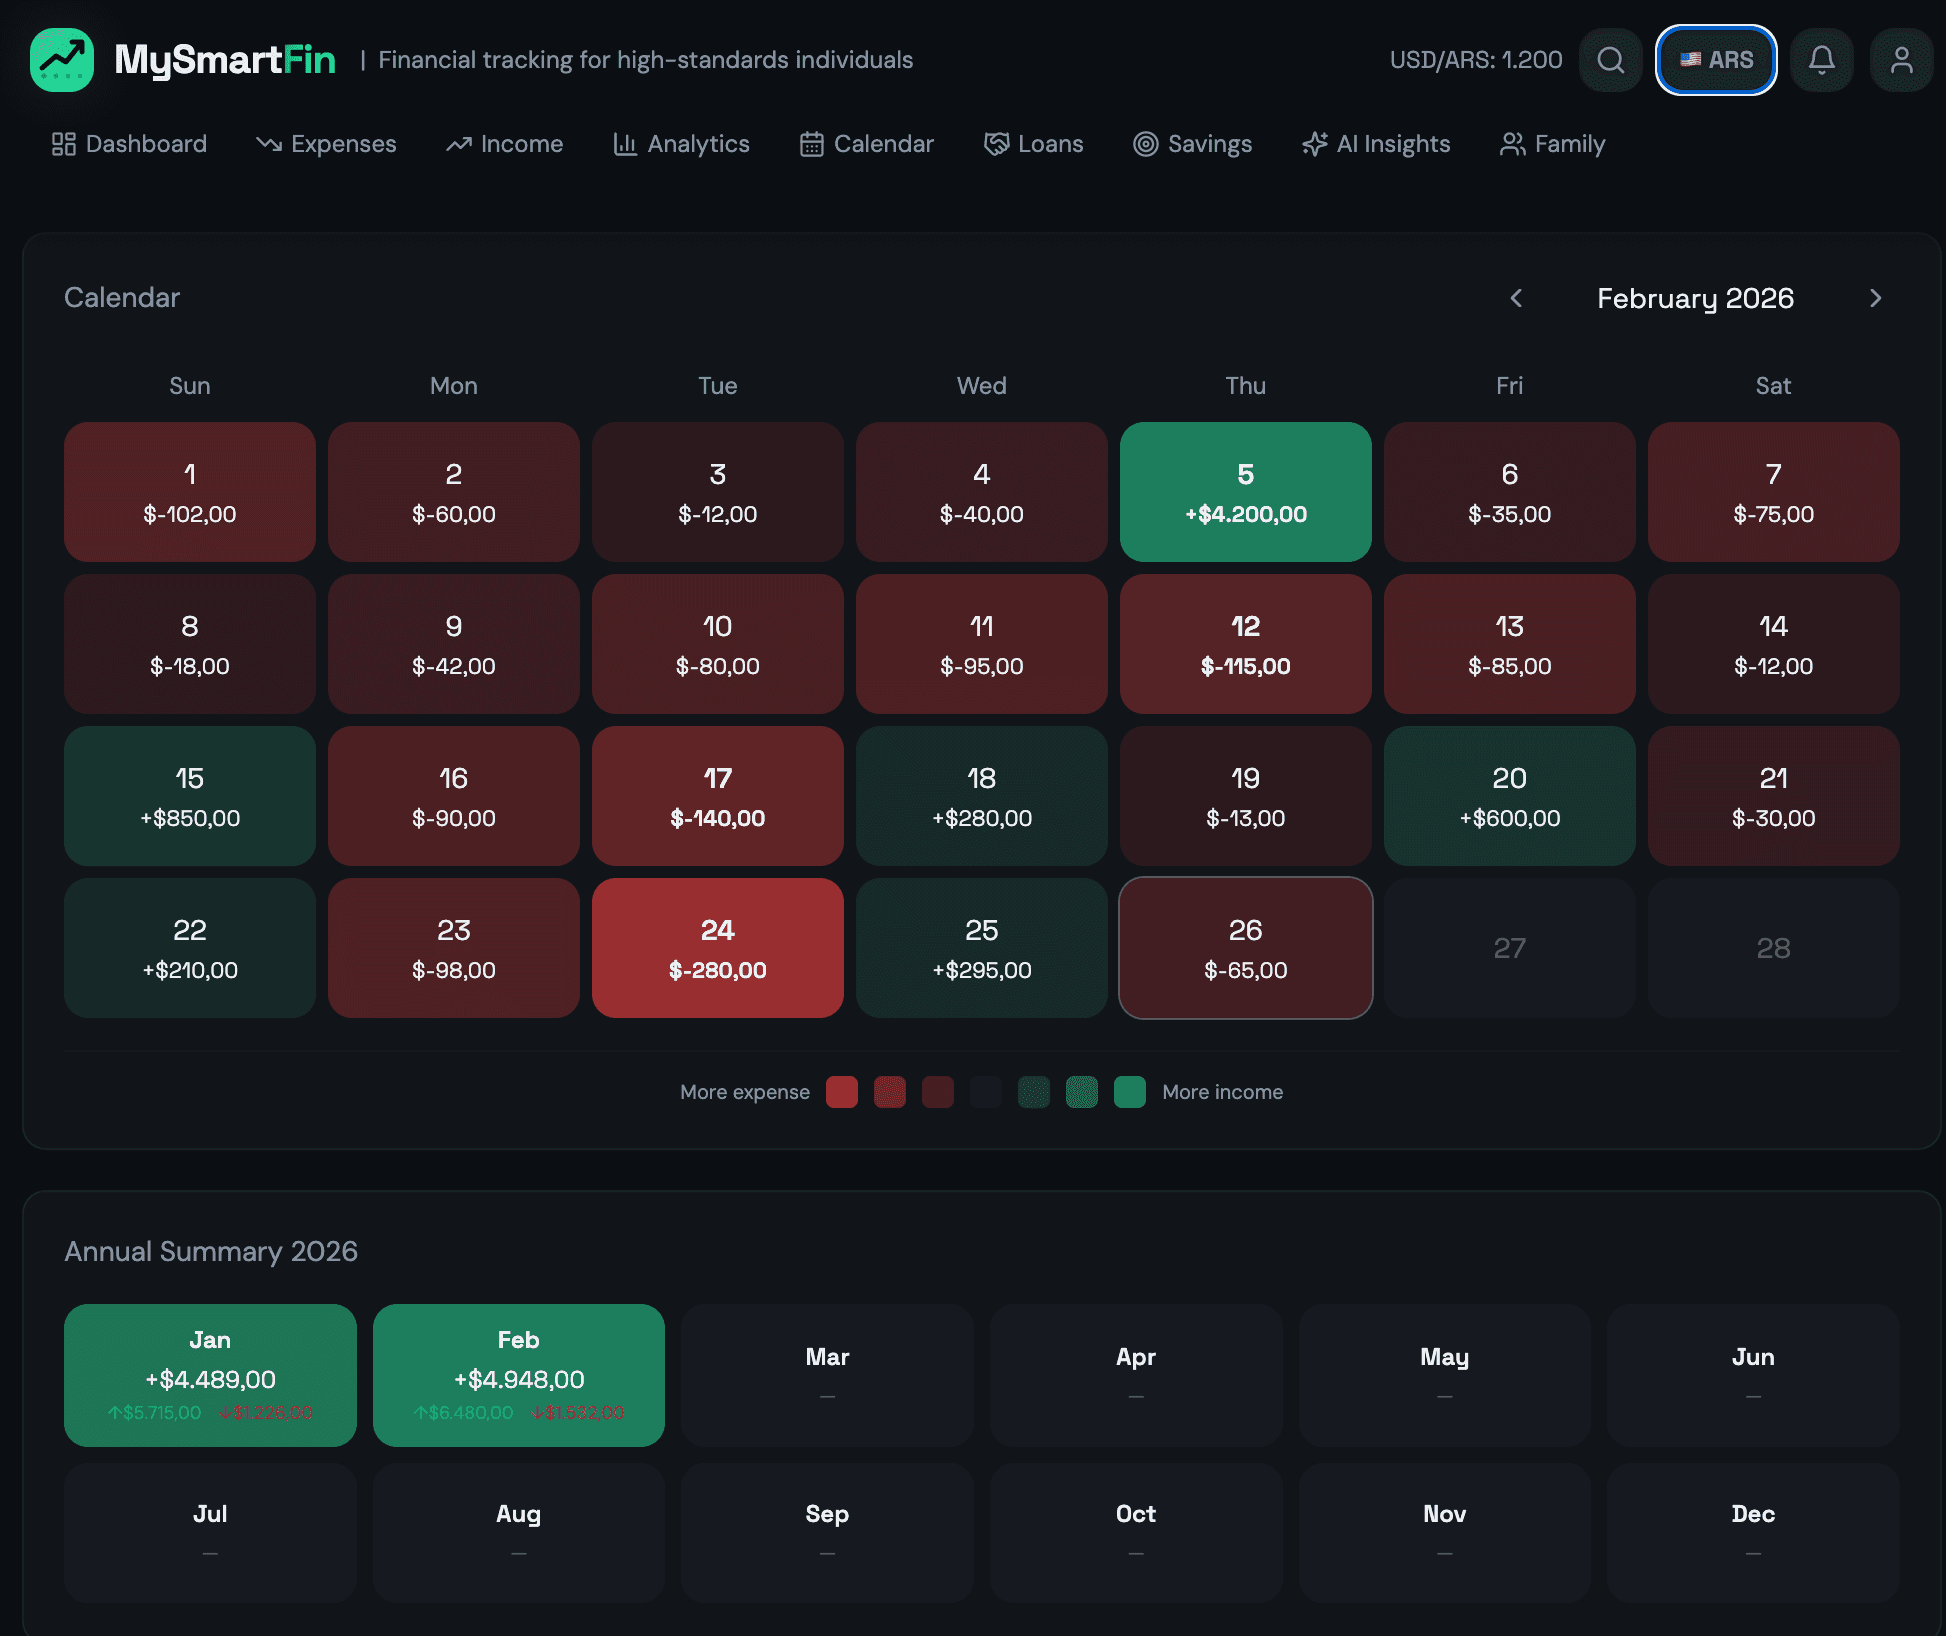Select the Income navigation link
Image resolution: width=1946 pixels, height=1636 pixels.
coord(505,144)
